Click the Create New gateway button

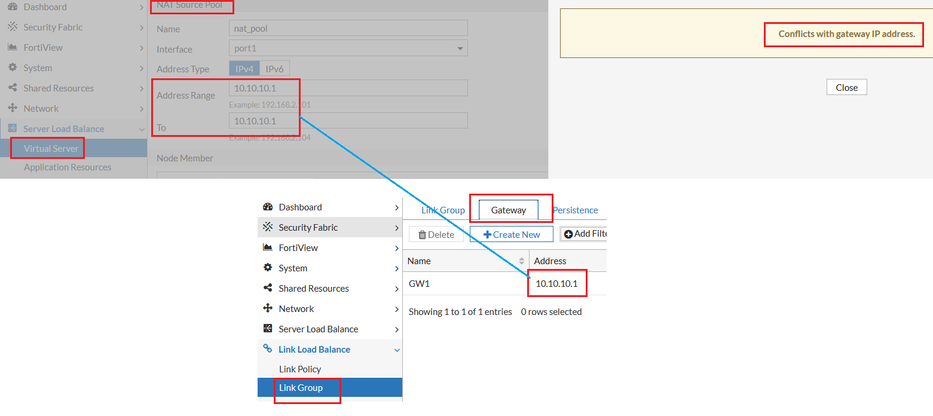coord(512,234)
